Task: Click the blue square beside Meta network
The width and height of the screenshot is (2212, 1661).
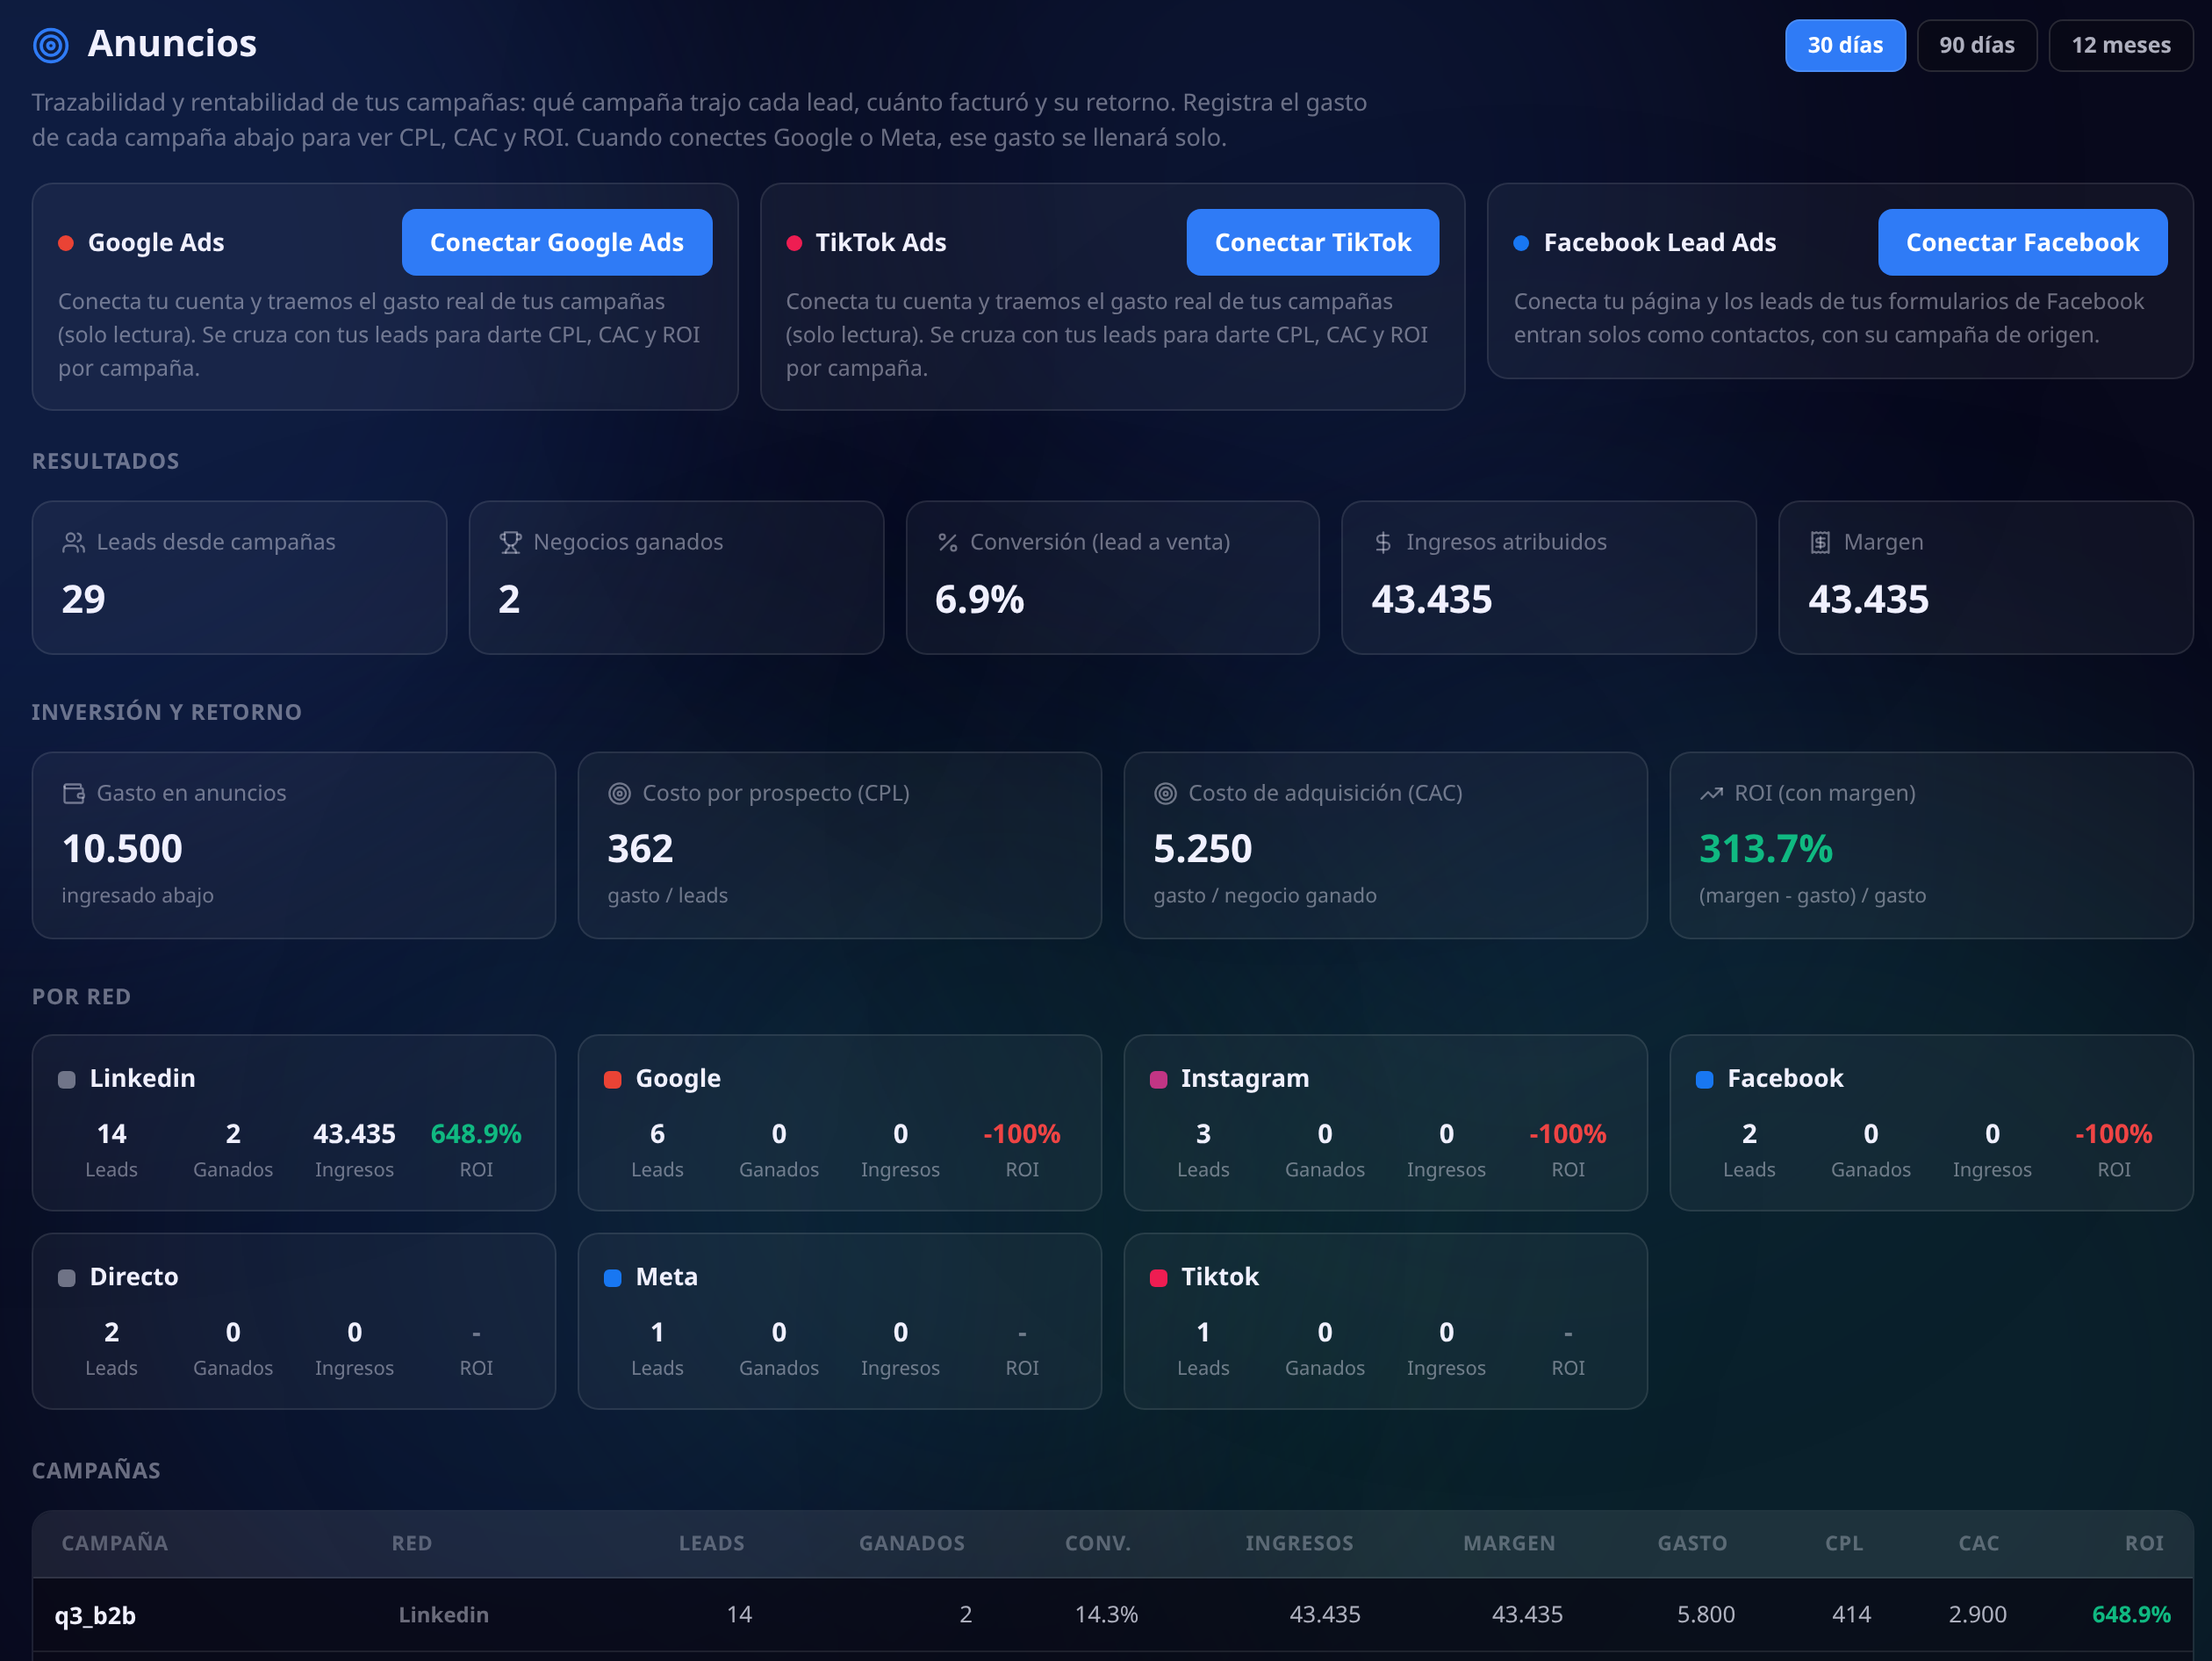Action: 613,1278
